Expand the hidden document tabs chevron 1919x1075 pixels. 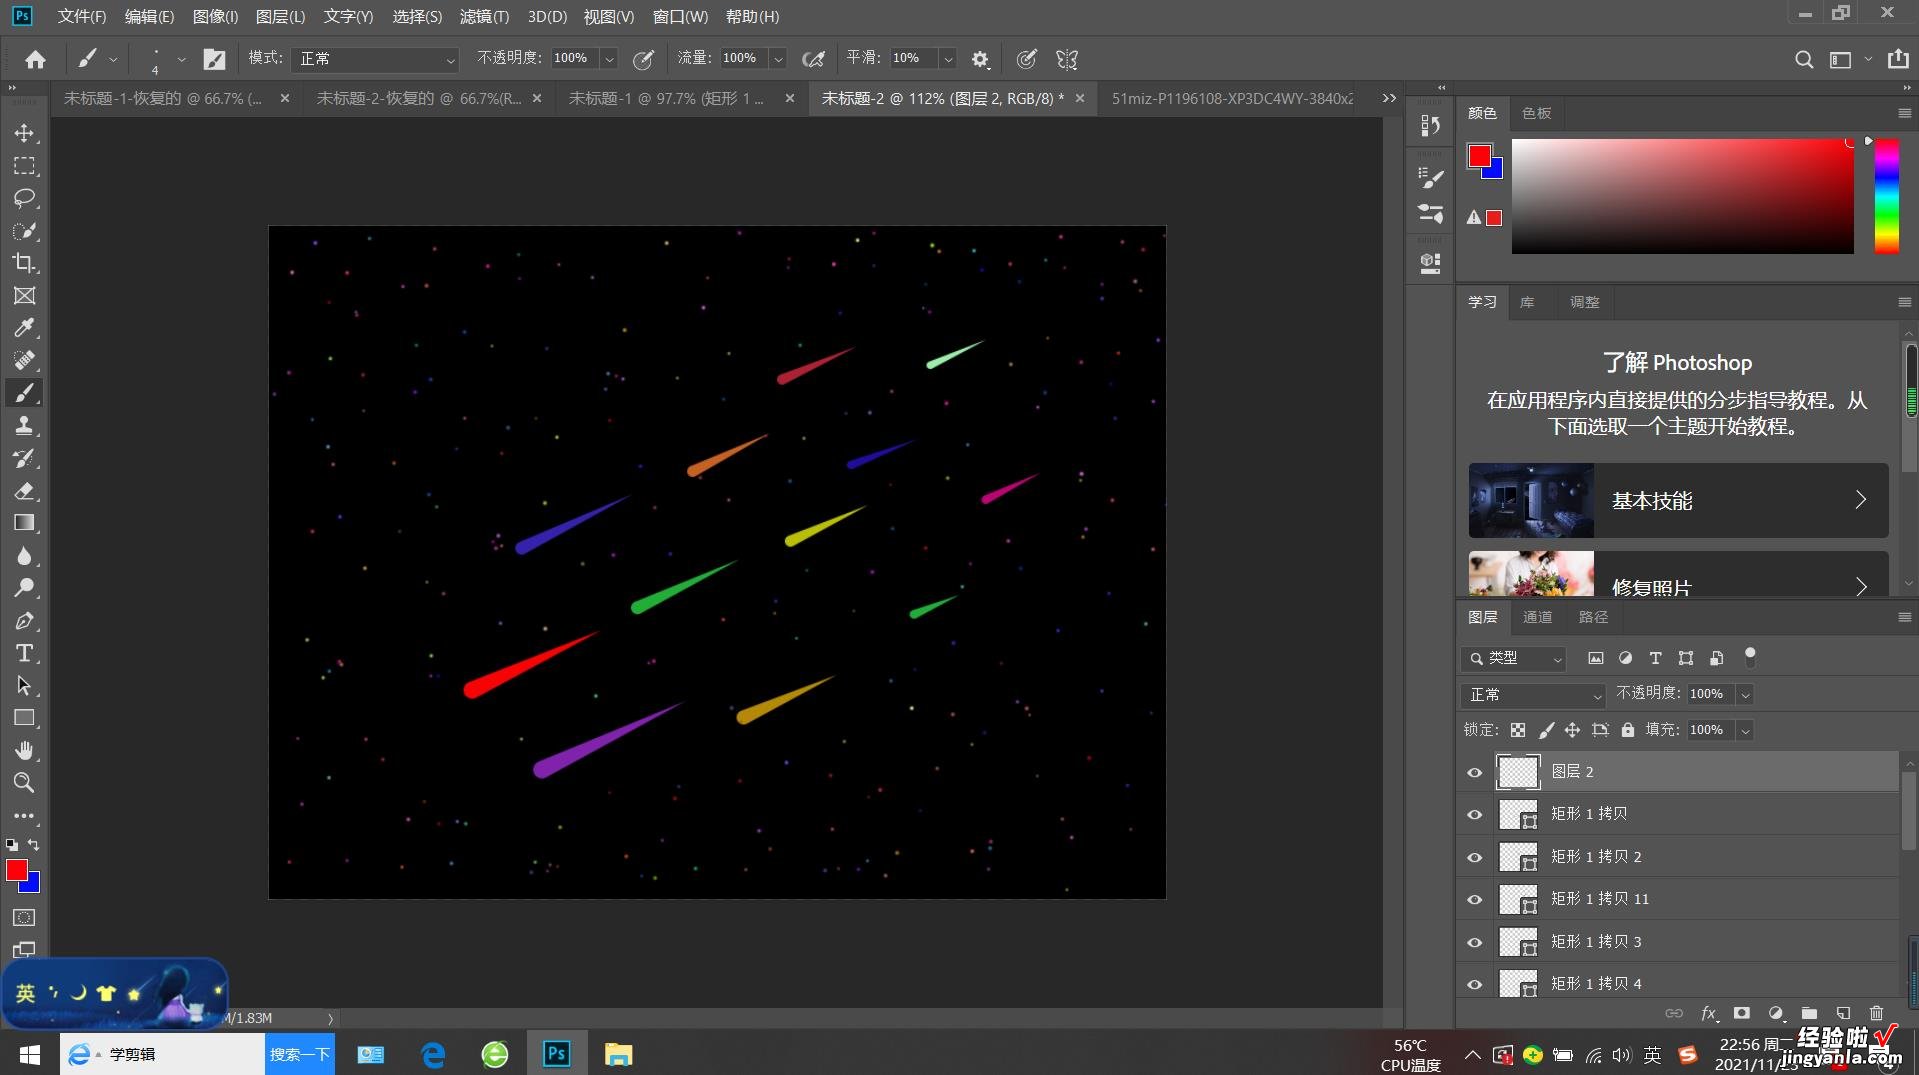1389,98
